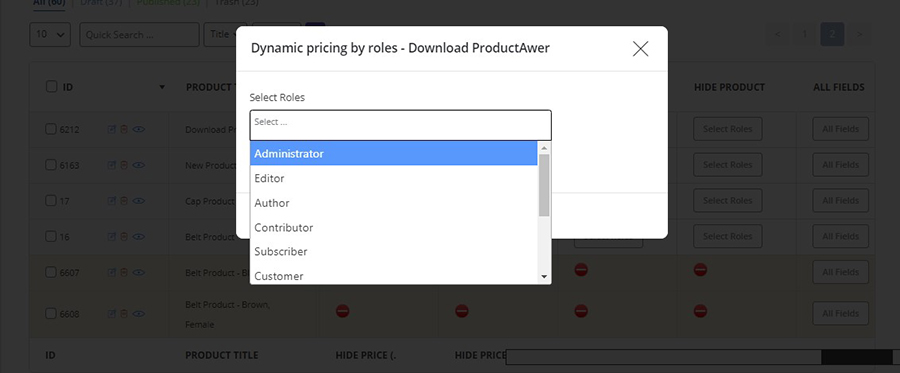The image size is (900, 373).
Task: Click trash icon for product 6608
Action: 123,314
